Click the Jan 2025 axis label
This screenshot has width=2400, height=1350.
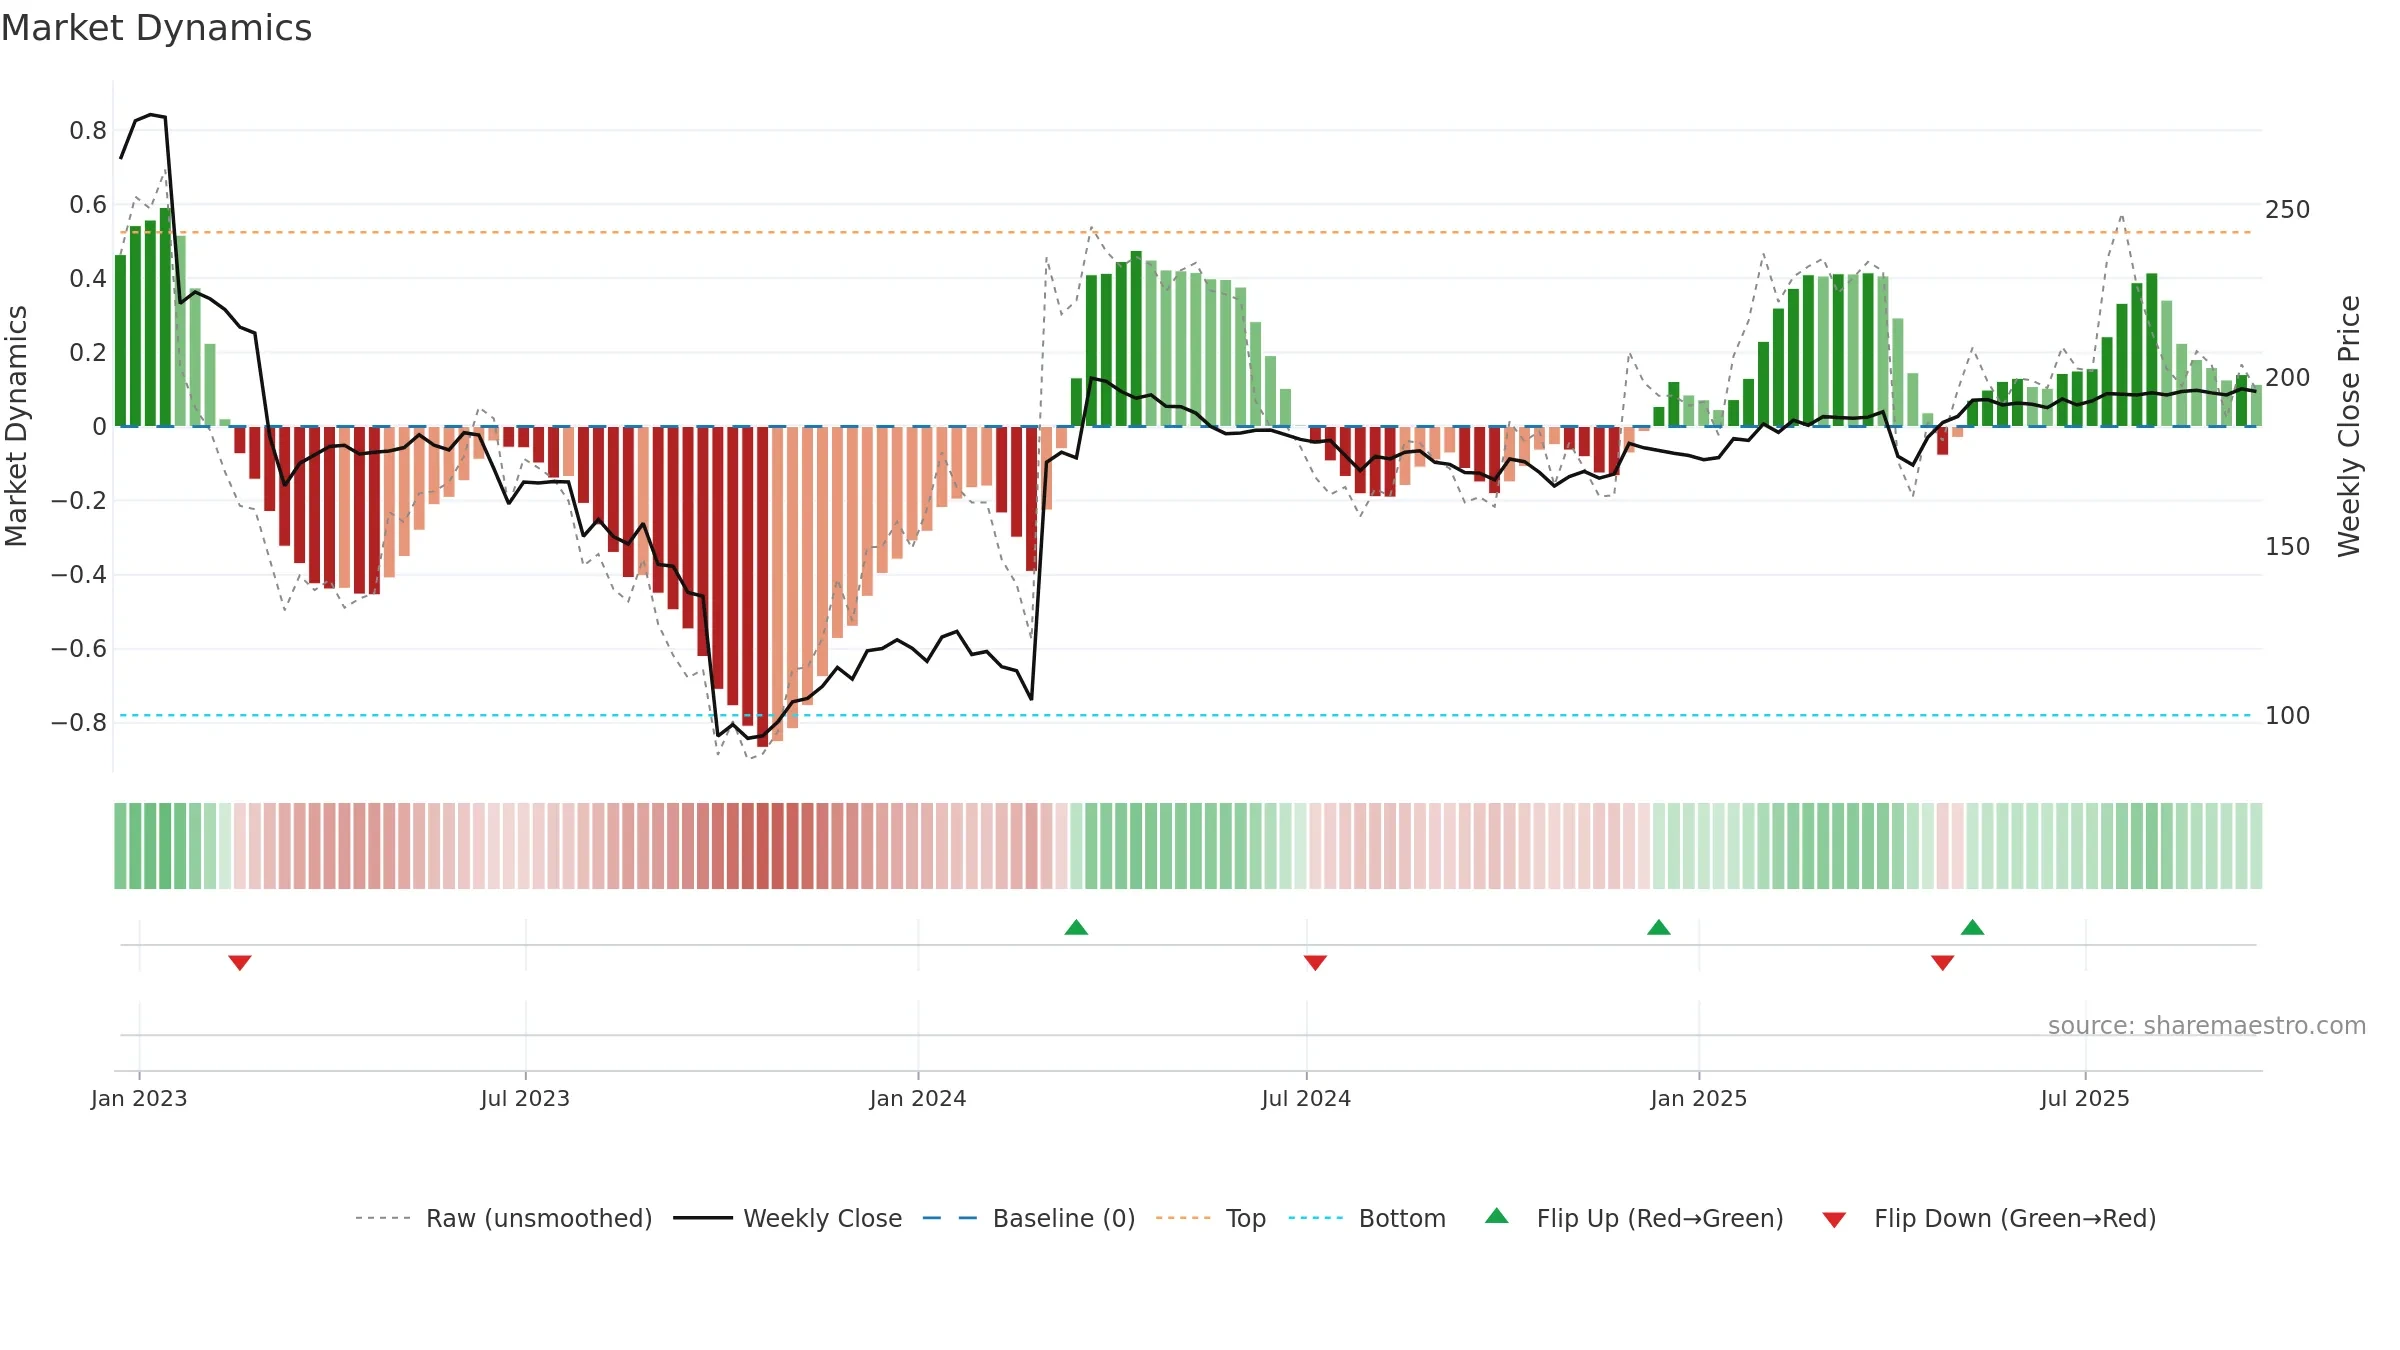point(1699,1098)
